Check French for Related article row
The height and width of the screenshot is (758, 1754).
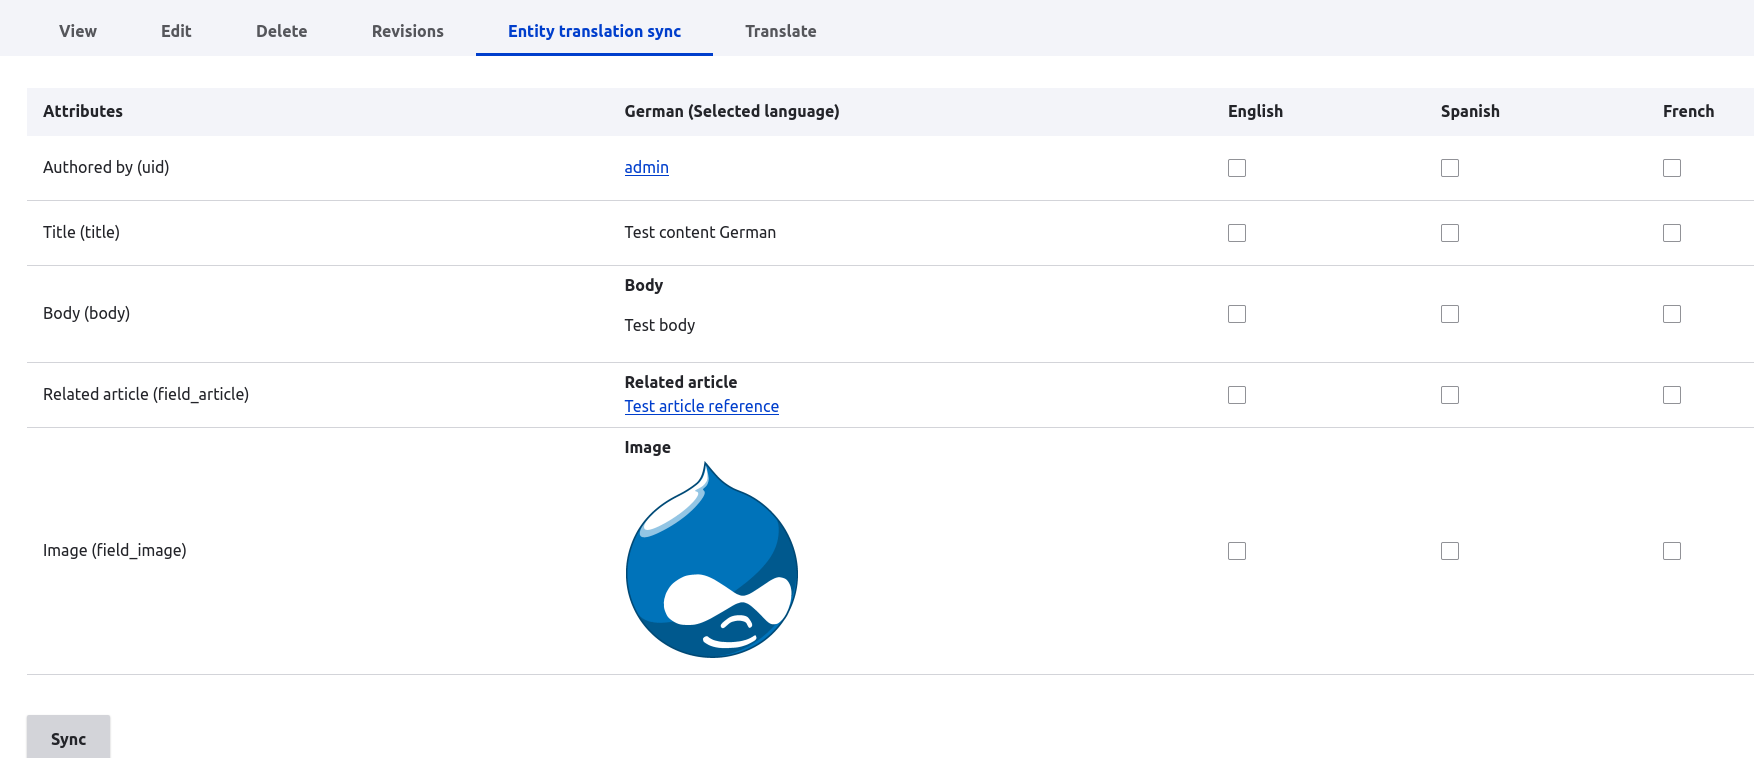1672,395
